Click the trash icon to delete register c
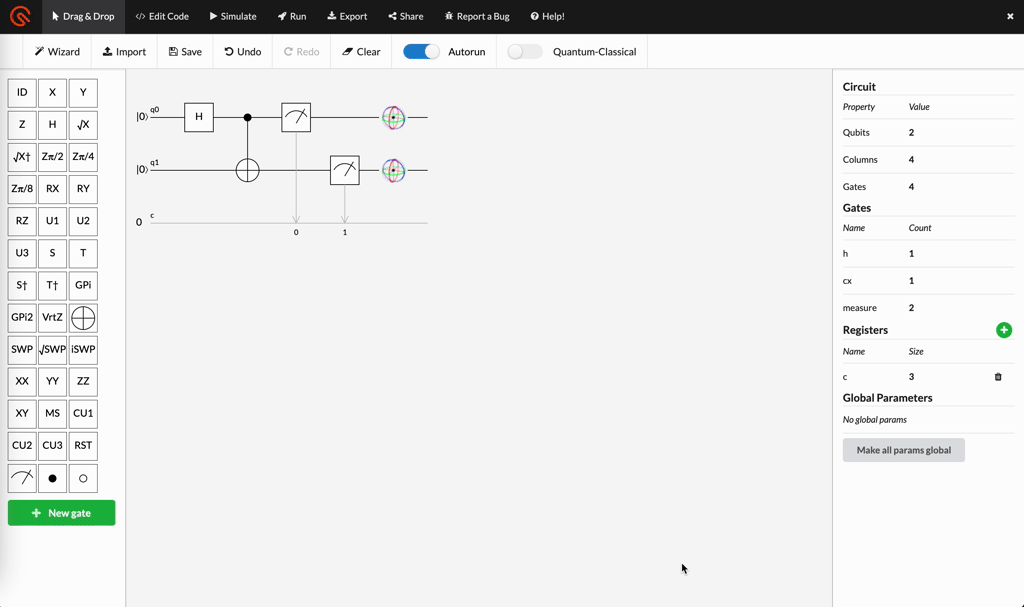1024x607 pixels. coord(997,376)
